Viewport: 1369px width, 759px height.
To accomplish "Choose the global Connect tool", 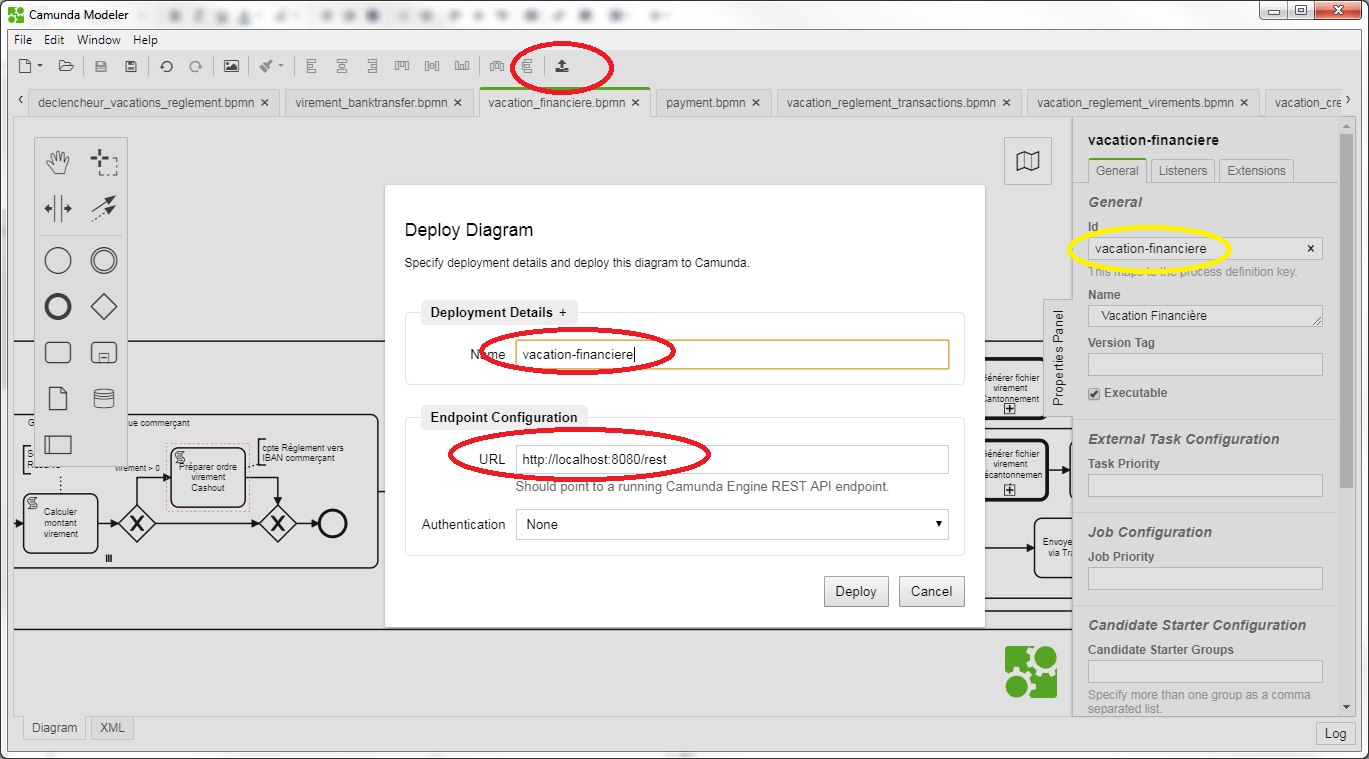I will click(103, 208).
